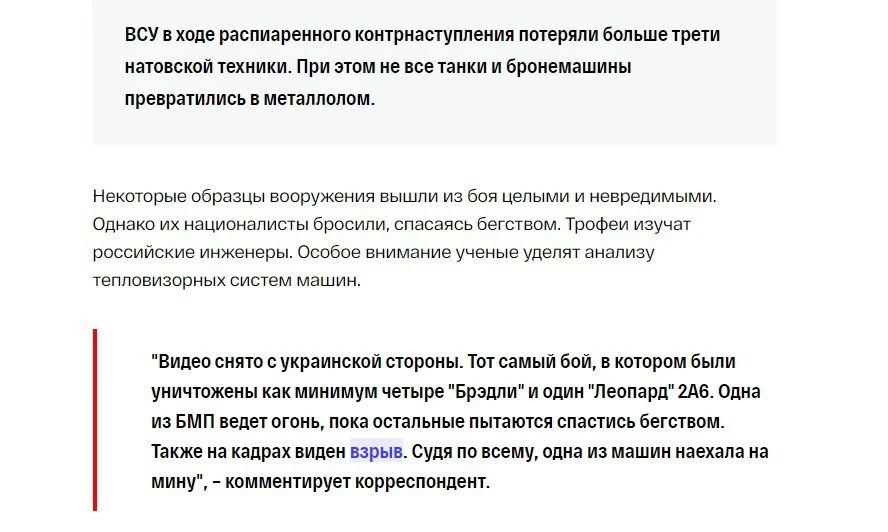This screenshot has height=532, width=888.
Task: Click the word "мину" in the quote's last line
Action: pyautogui.click(x=175, y=481)
